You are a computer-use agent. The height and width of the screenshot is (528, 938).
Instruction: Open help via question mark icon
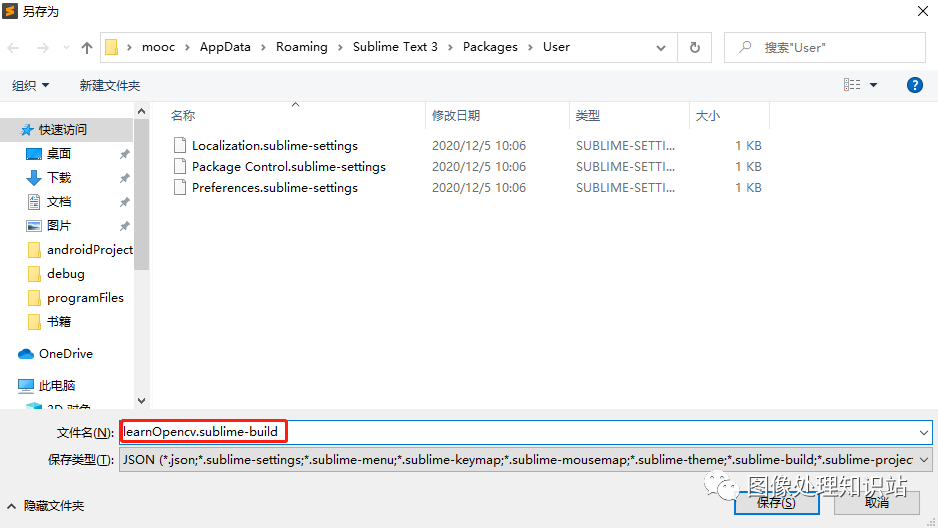915,85
